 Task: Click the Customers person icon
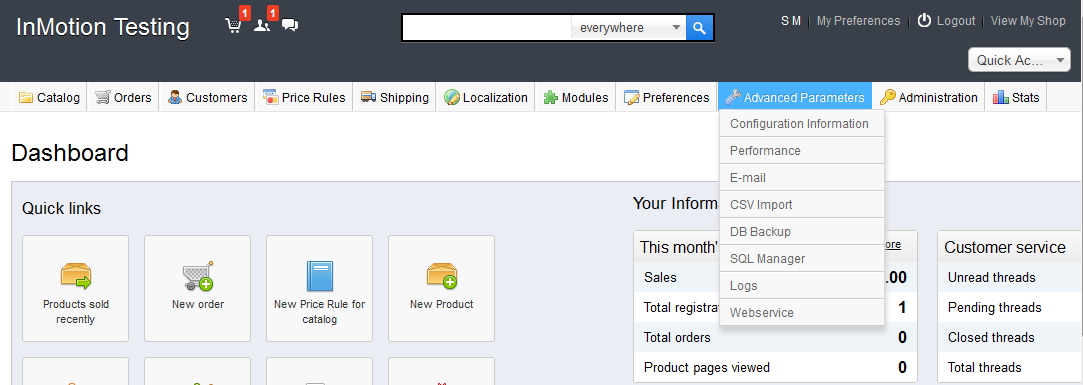pyautogui.click(x=175, y=97)
